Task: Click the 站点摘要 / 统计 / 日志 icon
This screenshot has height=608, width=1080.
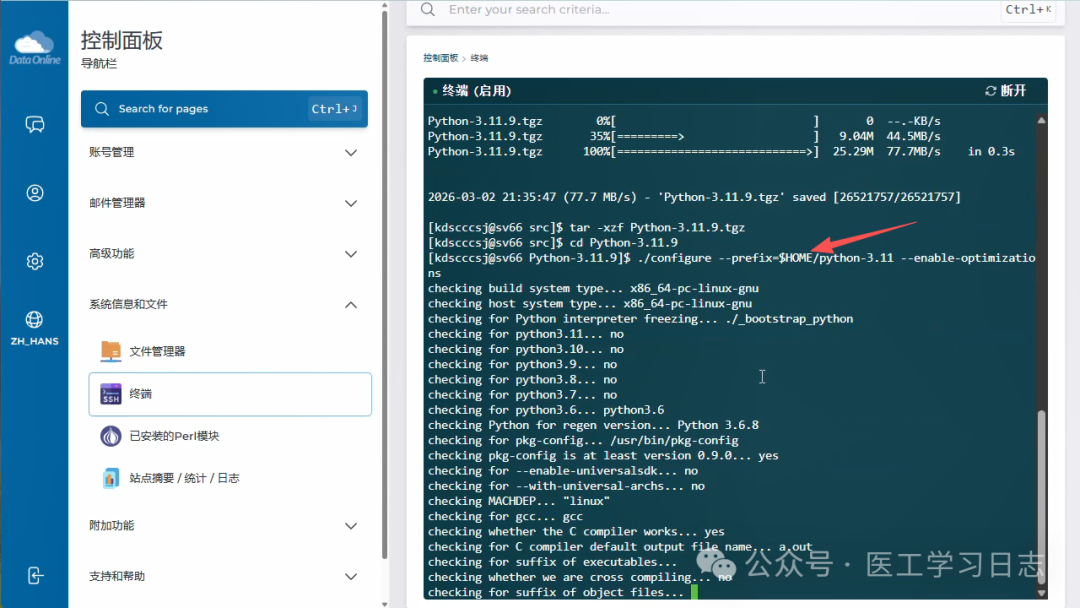Action: [x=111, y=478]
